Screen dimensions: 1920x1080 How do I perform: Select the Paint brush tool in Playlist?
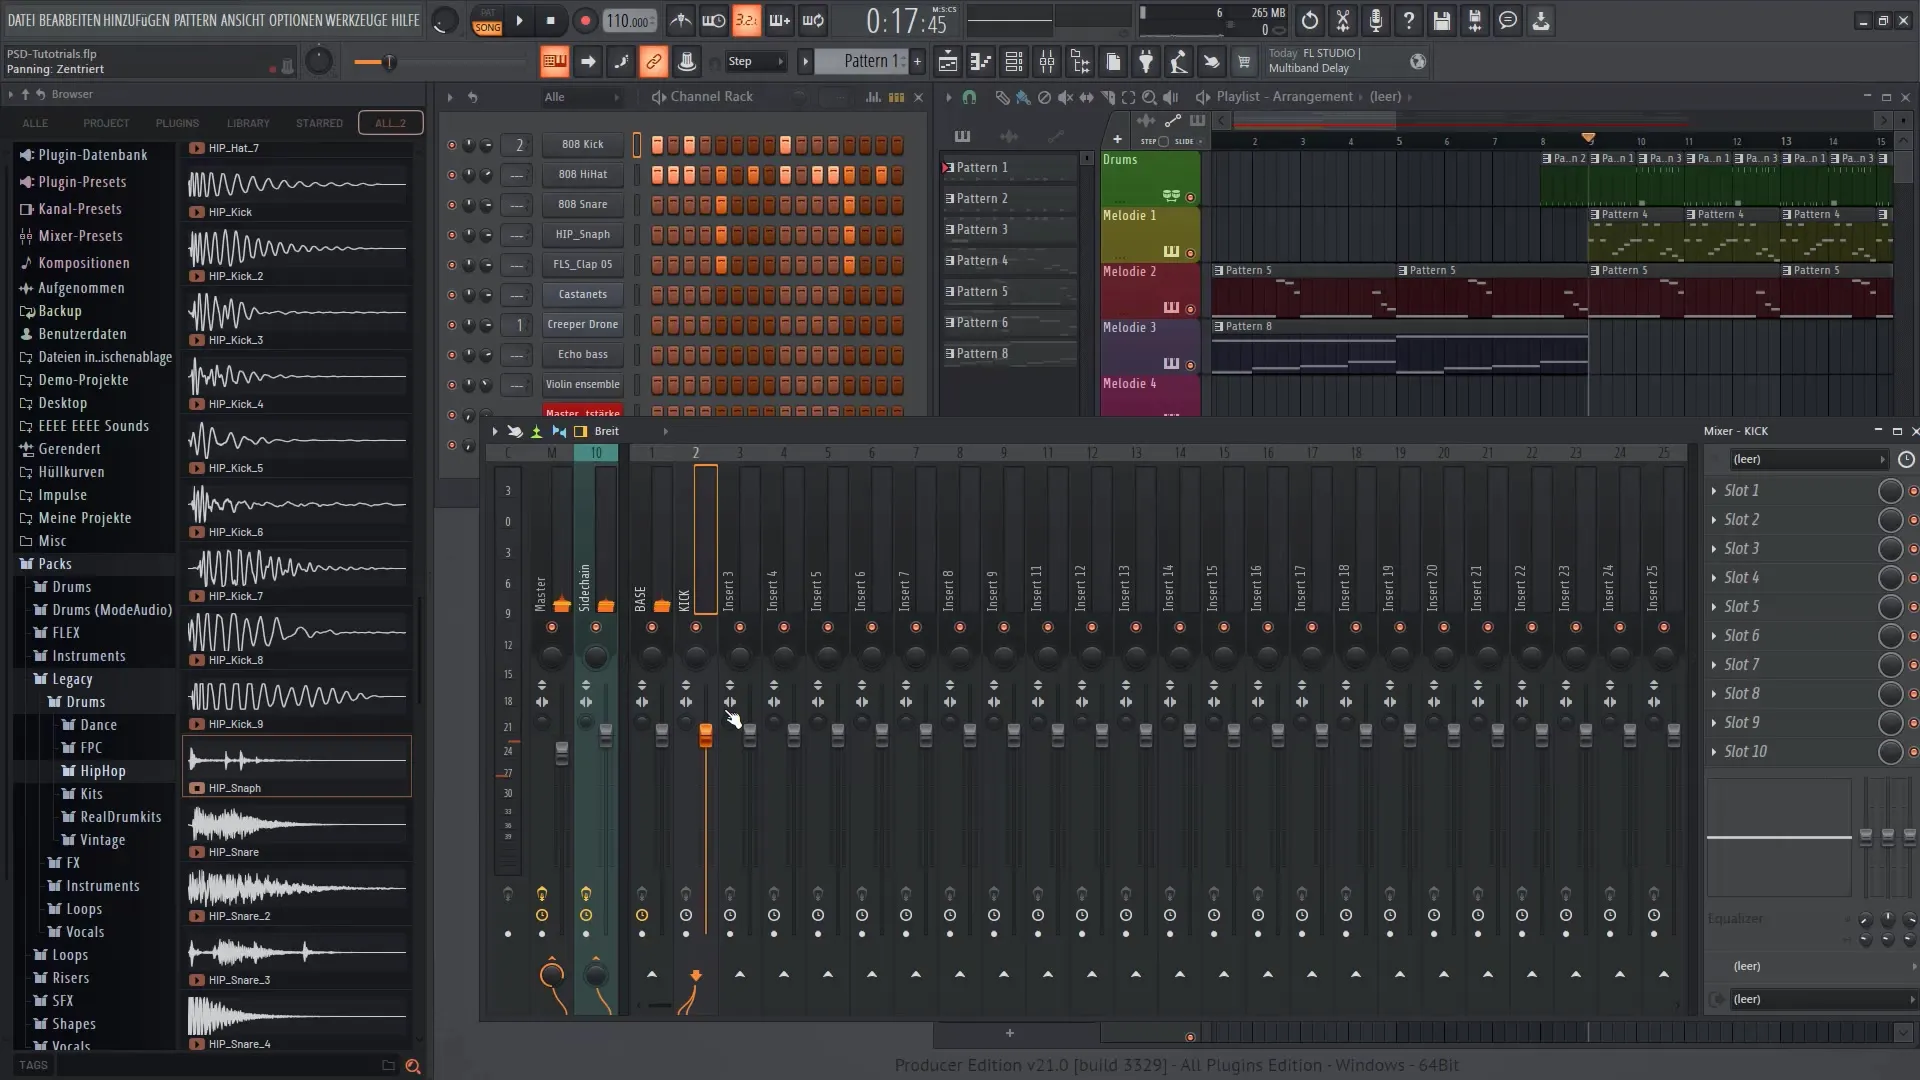tap(1023, 97)
